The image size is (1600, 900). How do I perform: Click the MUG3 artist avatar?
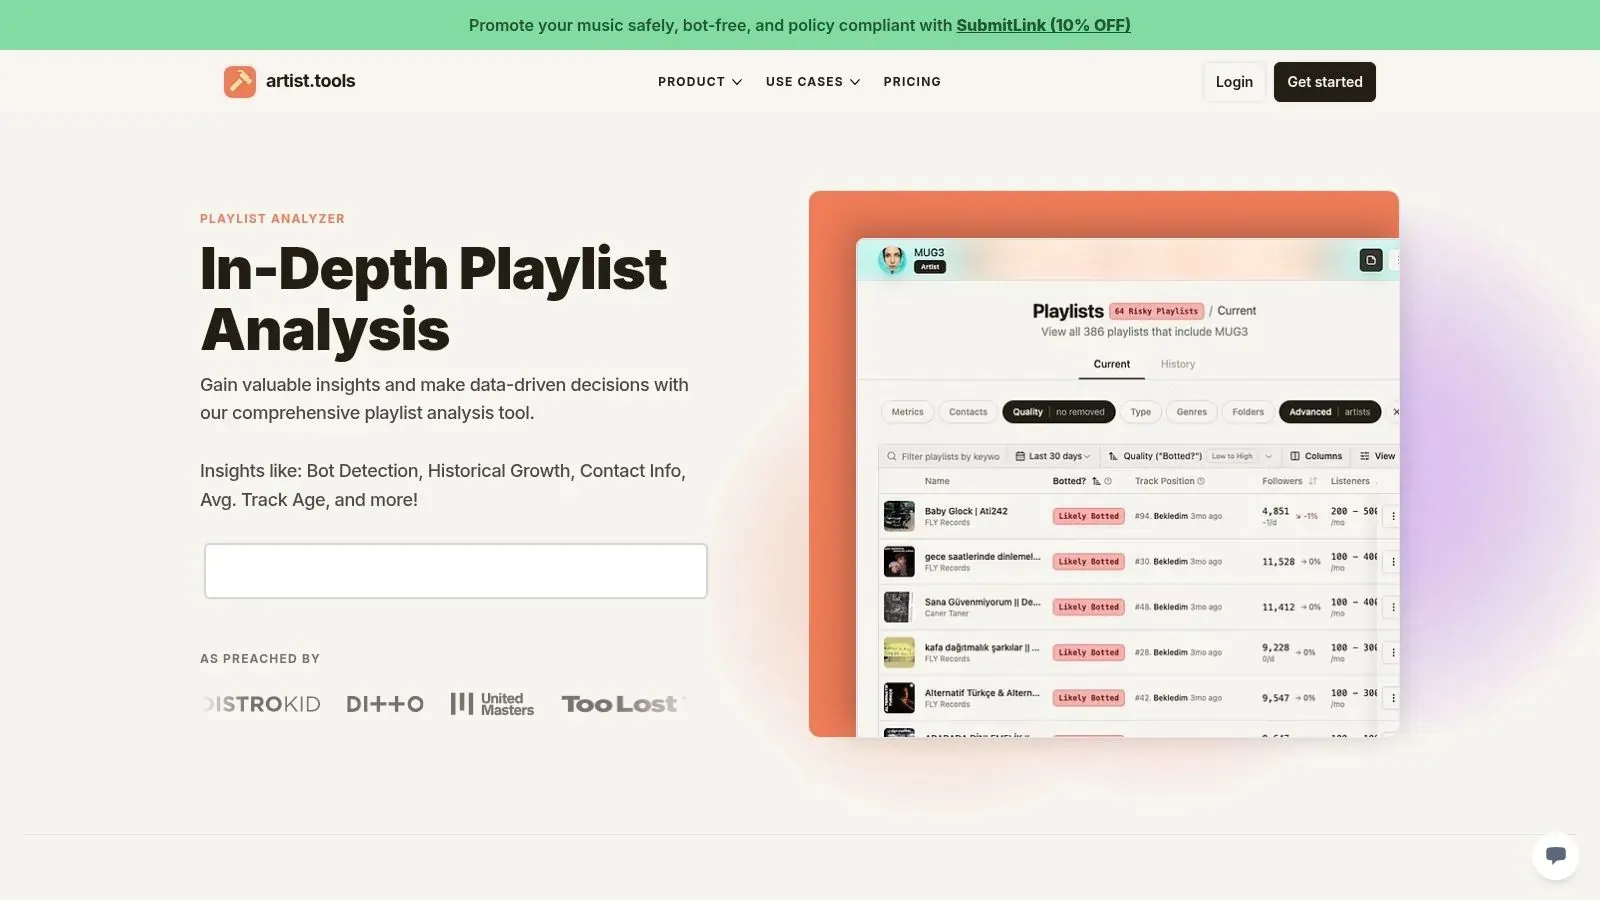click(892, 260)
